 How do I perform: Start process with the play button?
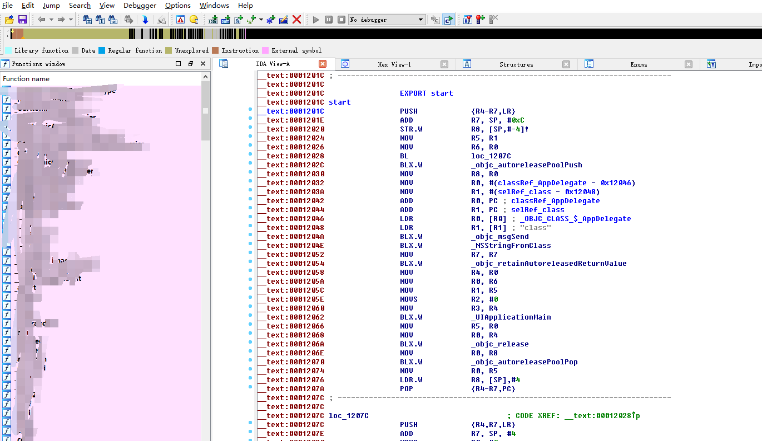click(315, 19)
